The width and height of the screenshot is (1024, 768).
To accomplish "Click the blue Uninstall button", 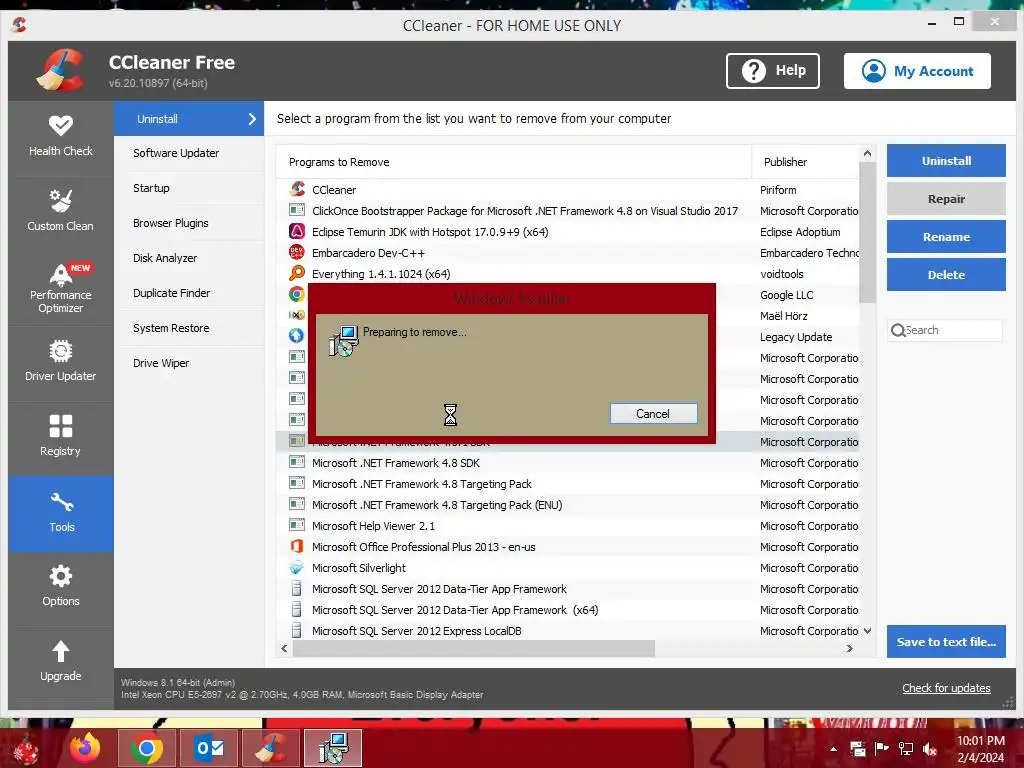I will click(946, 161).
